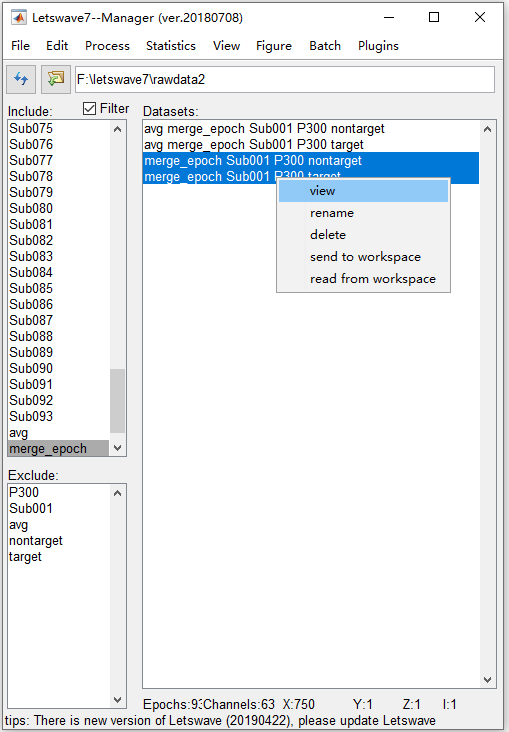Close the Letswave7 Manager window
The height and width of the screenshot is (732, 509).
pos(480,18)
